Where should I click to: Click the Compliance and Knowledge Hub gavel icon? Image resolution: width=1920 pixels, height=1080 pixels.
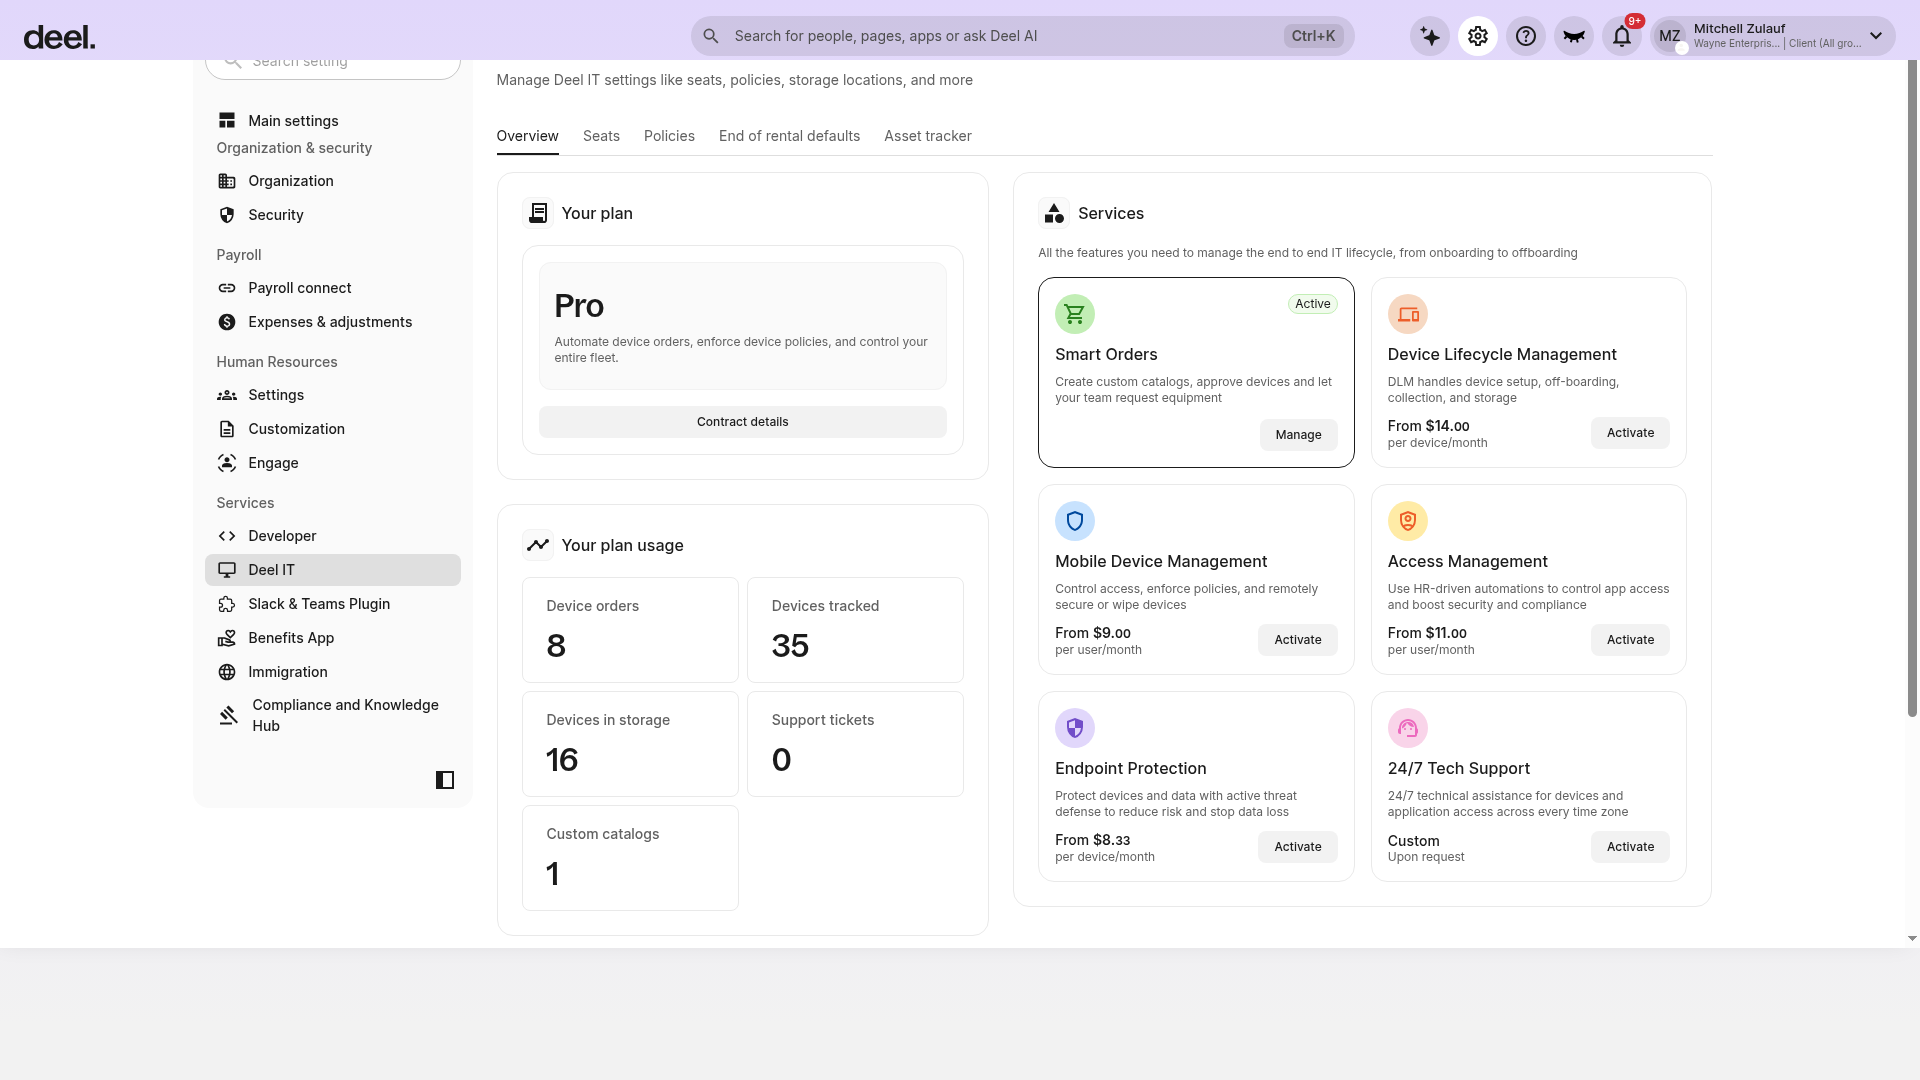click(229, 715)
